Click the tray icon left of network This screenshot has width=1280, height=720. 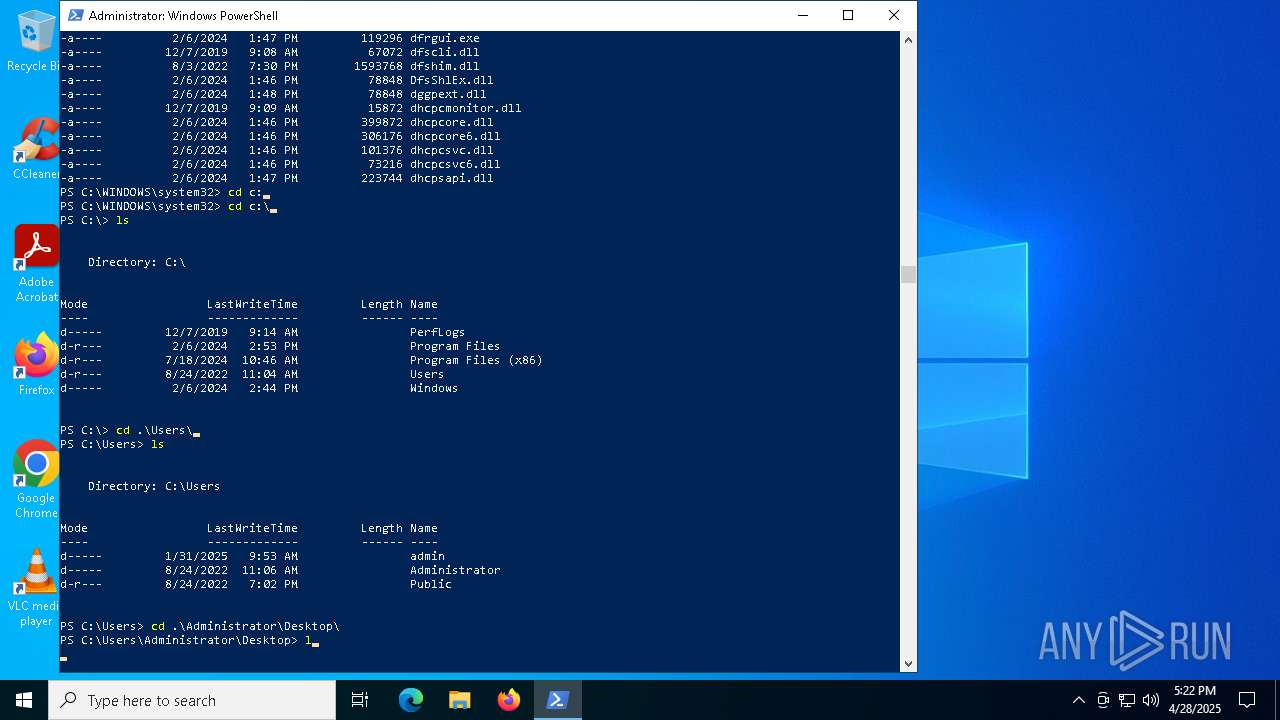click(x=1103, y=700)
